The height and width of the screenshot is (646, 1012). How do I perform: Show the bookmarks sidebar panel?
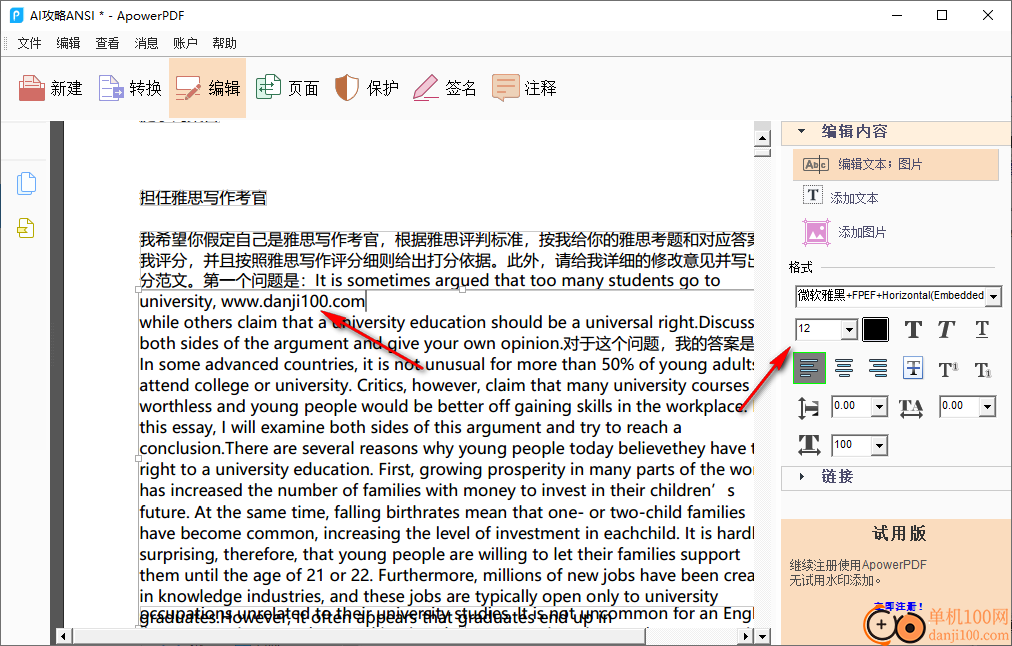[x=26, y=228]
